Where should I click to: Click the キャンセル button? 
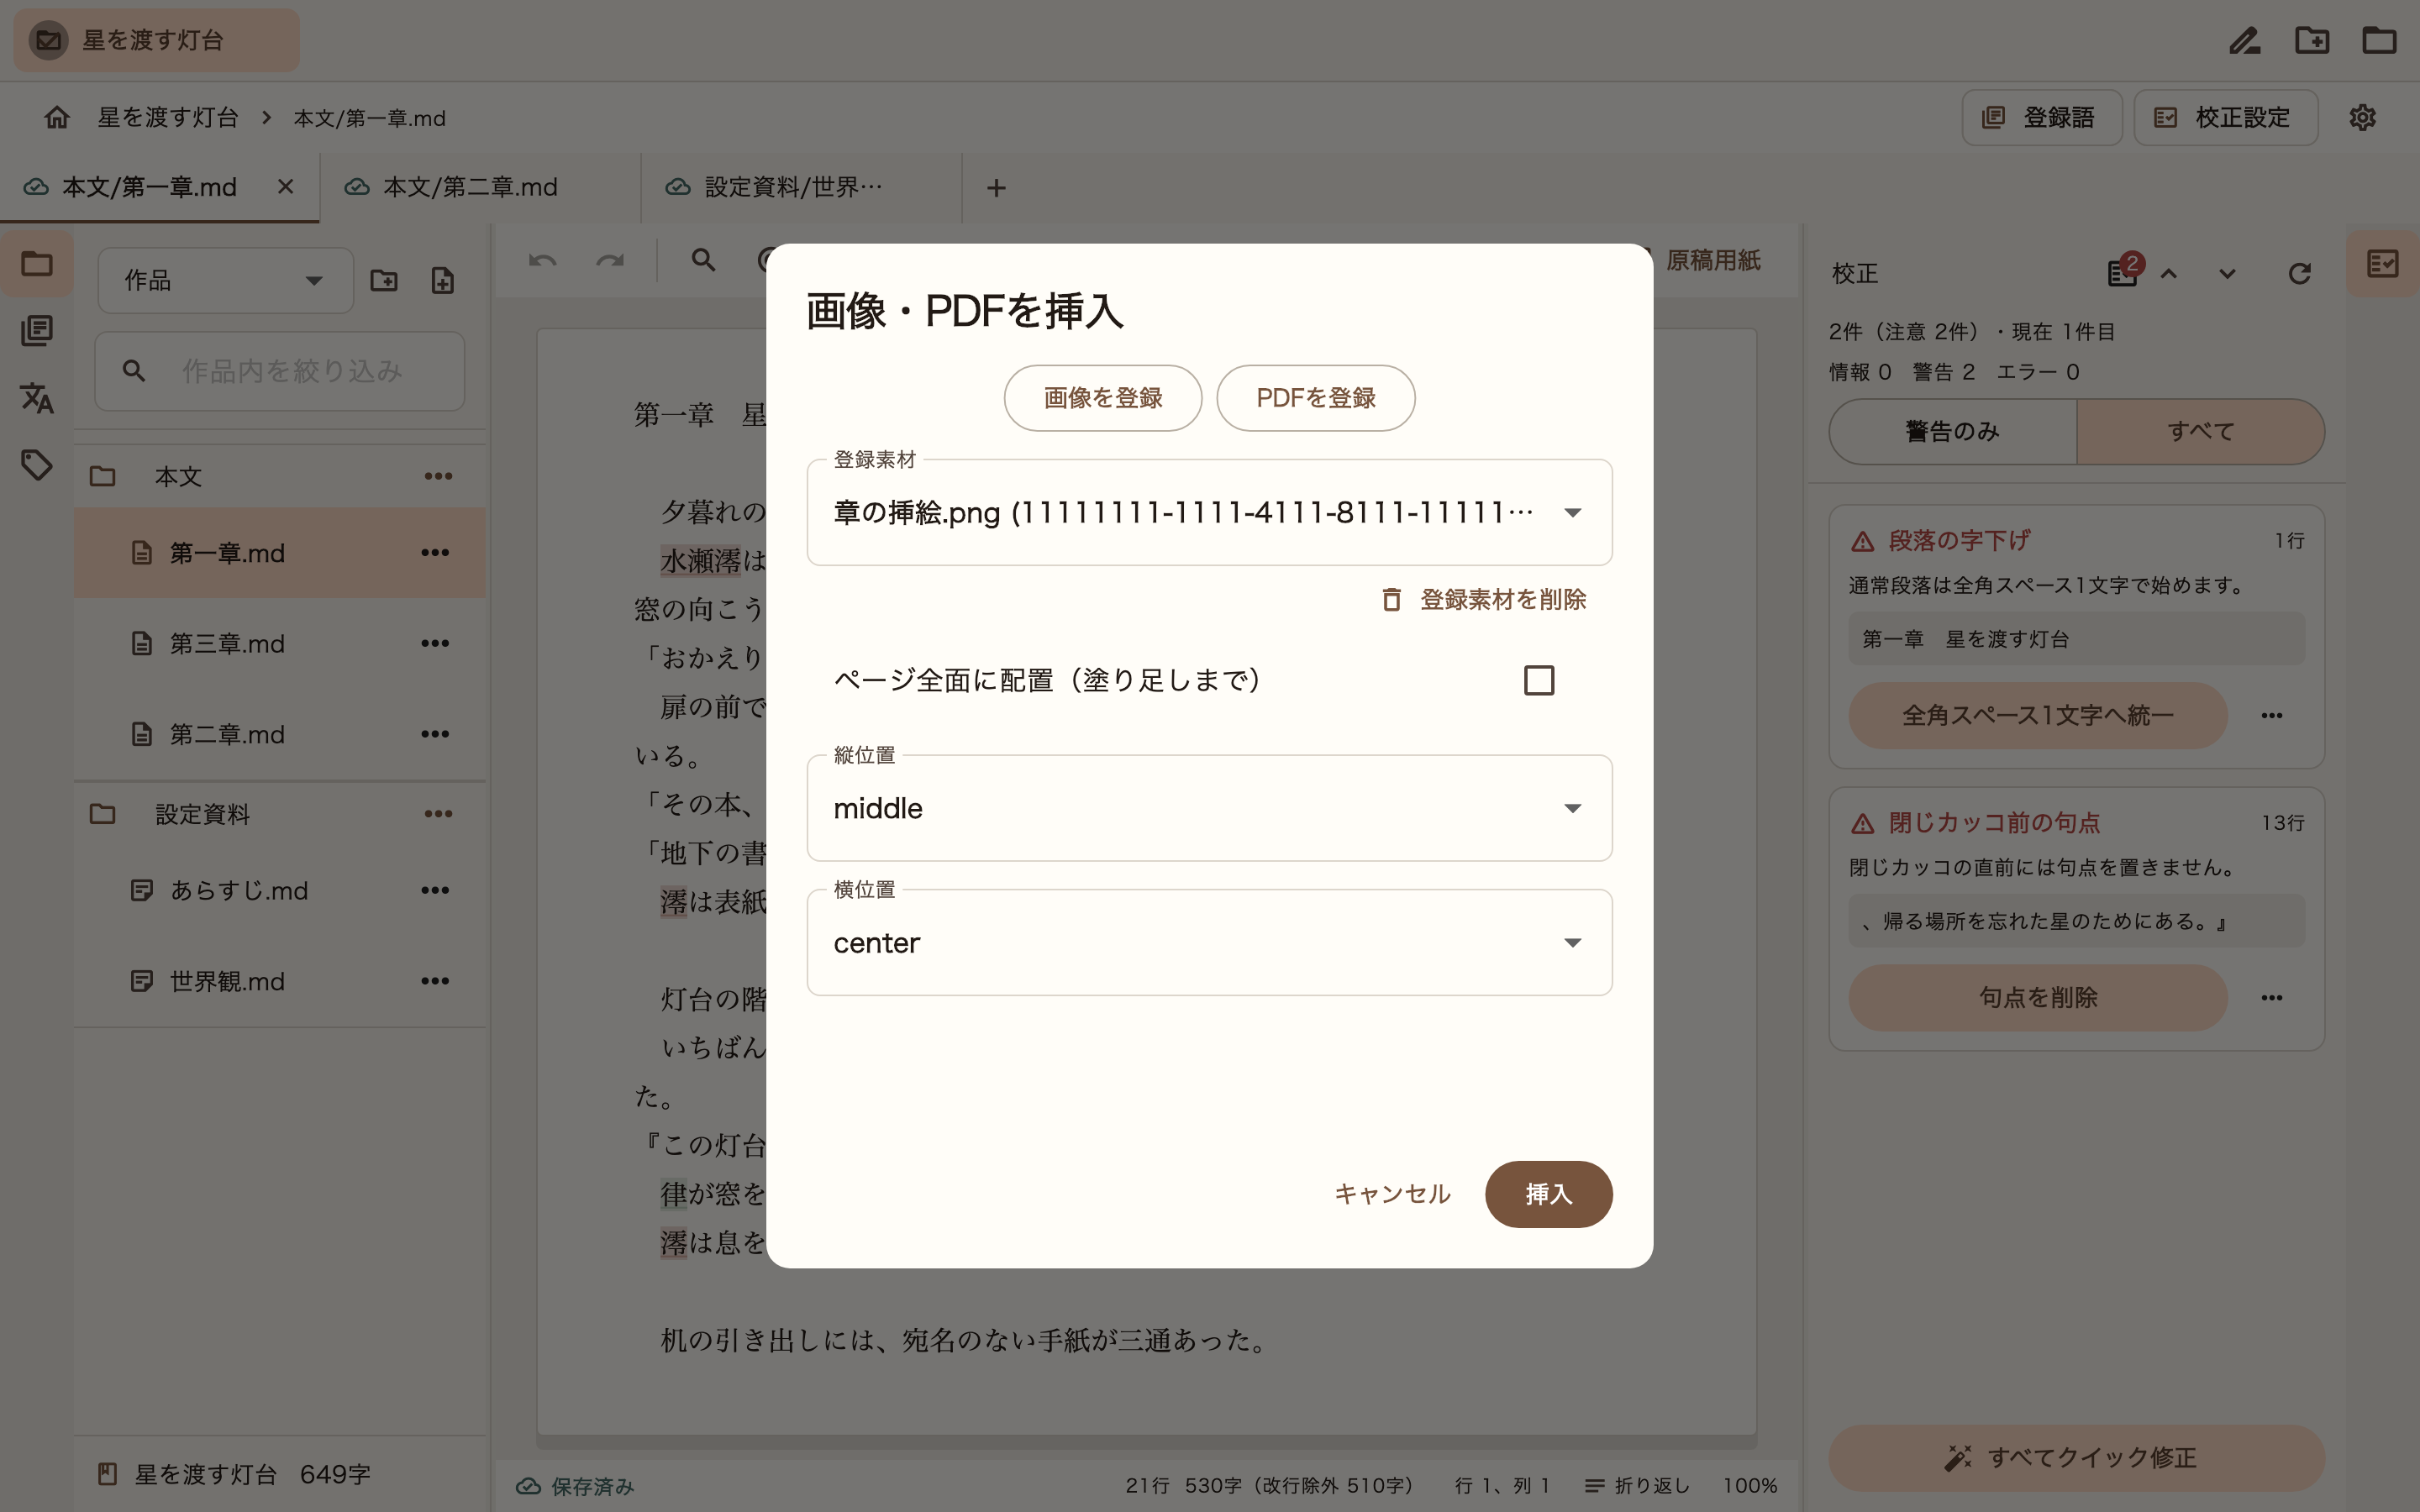click(x=1392, y=1194)
